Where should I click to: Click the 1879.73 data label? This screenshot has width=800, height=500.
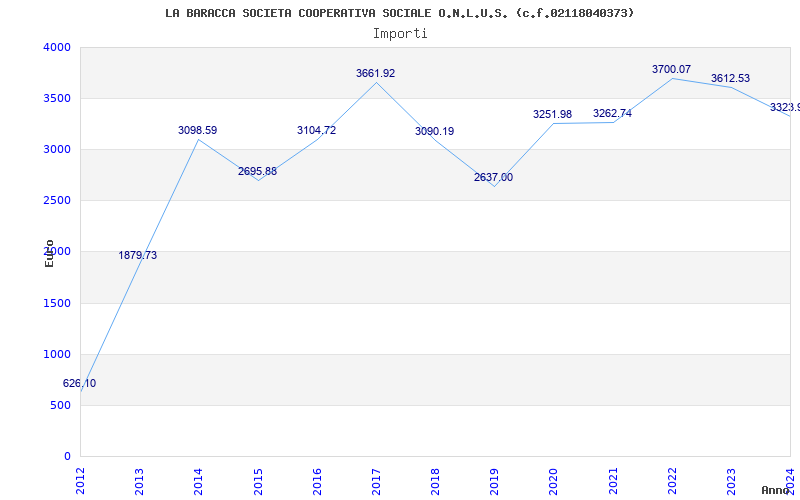pos(138,255)
